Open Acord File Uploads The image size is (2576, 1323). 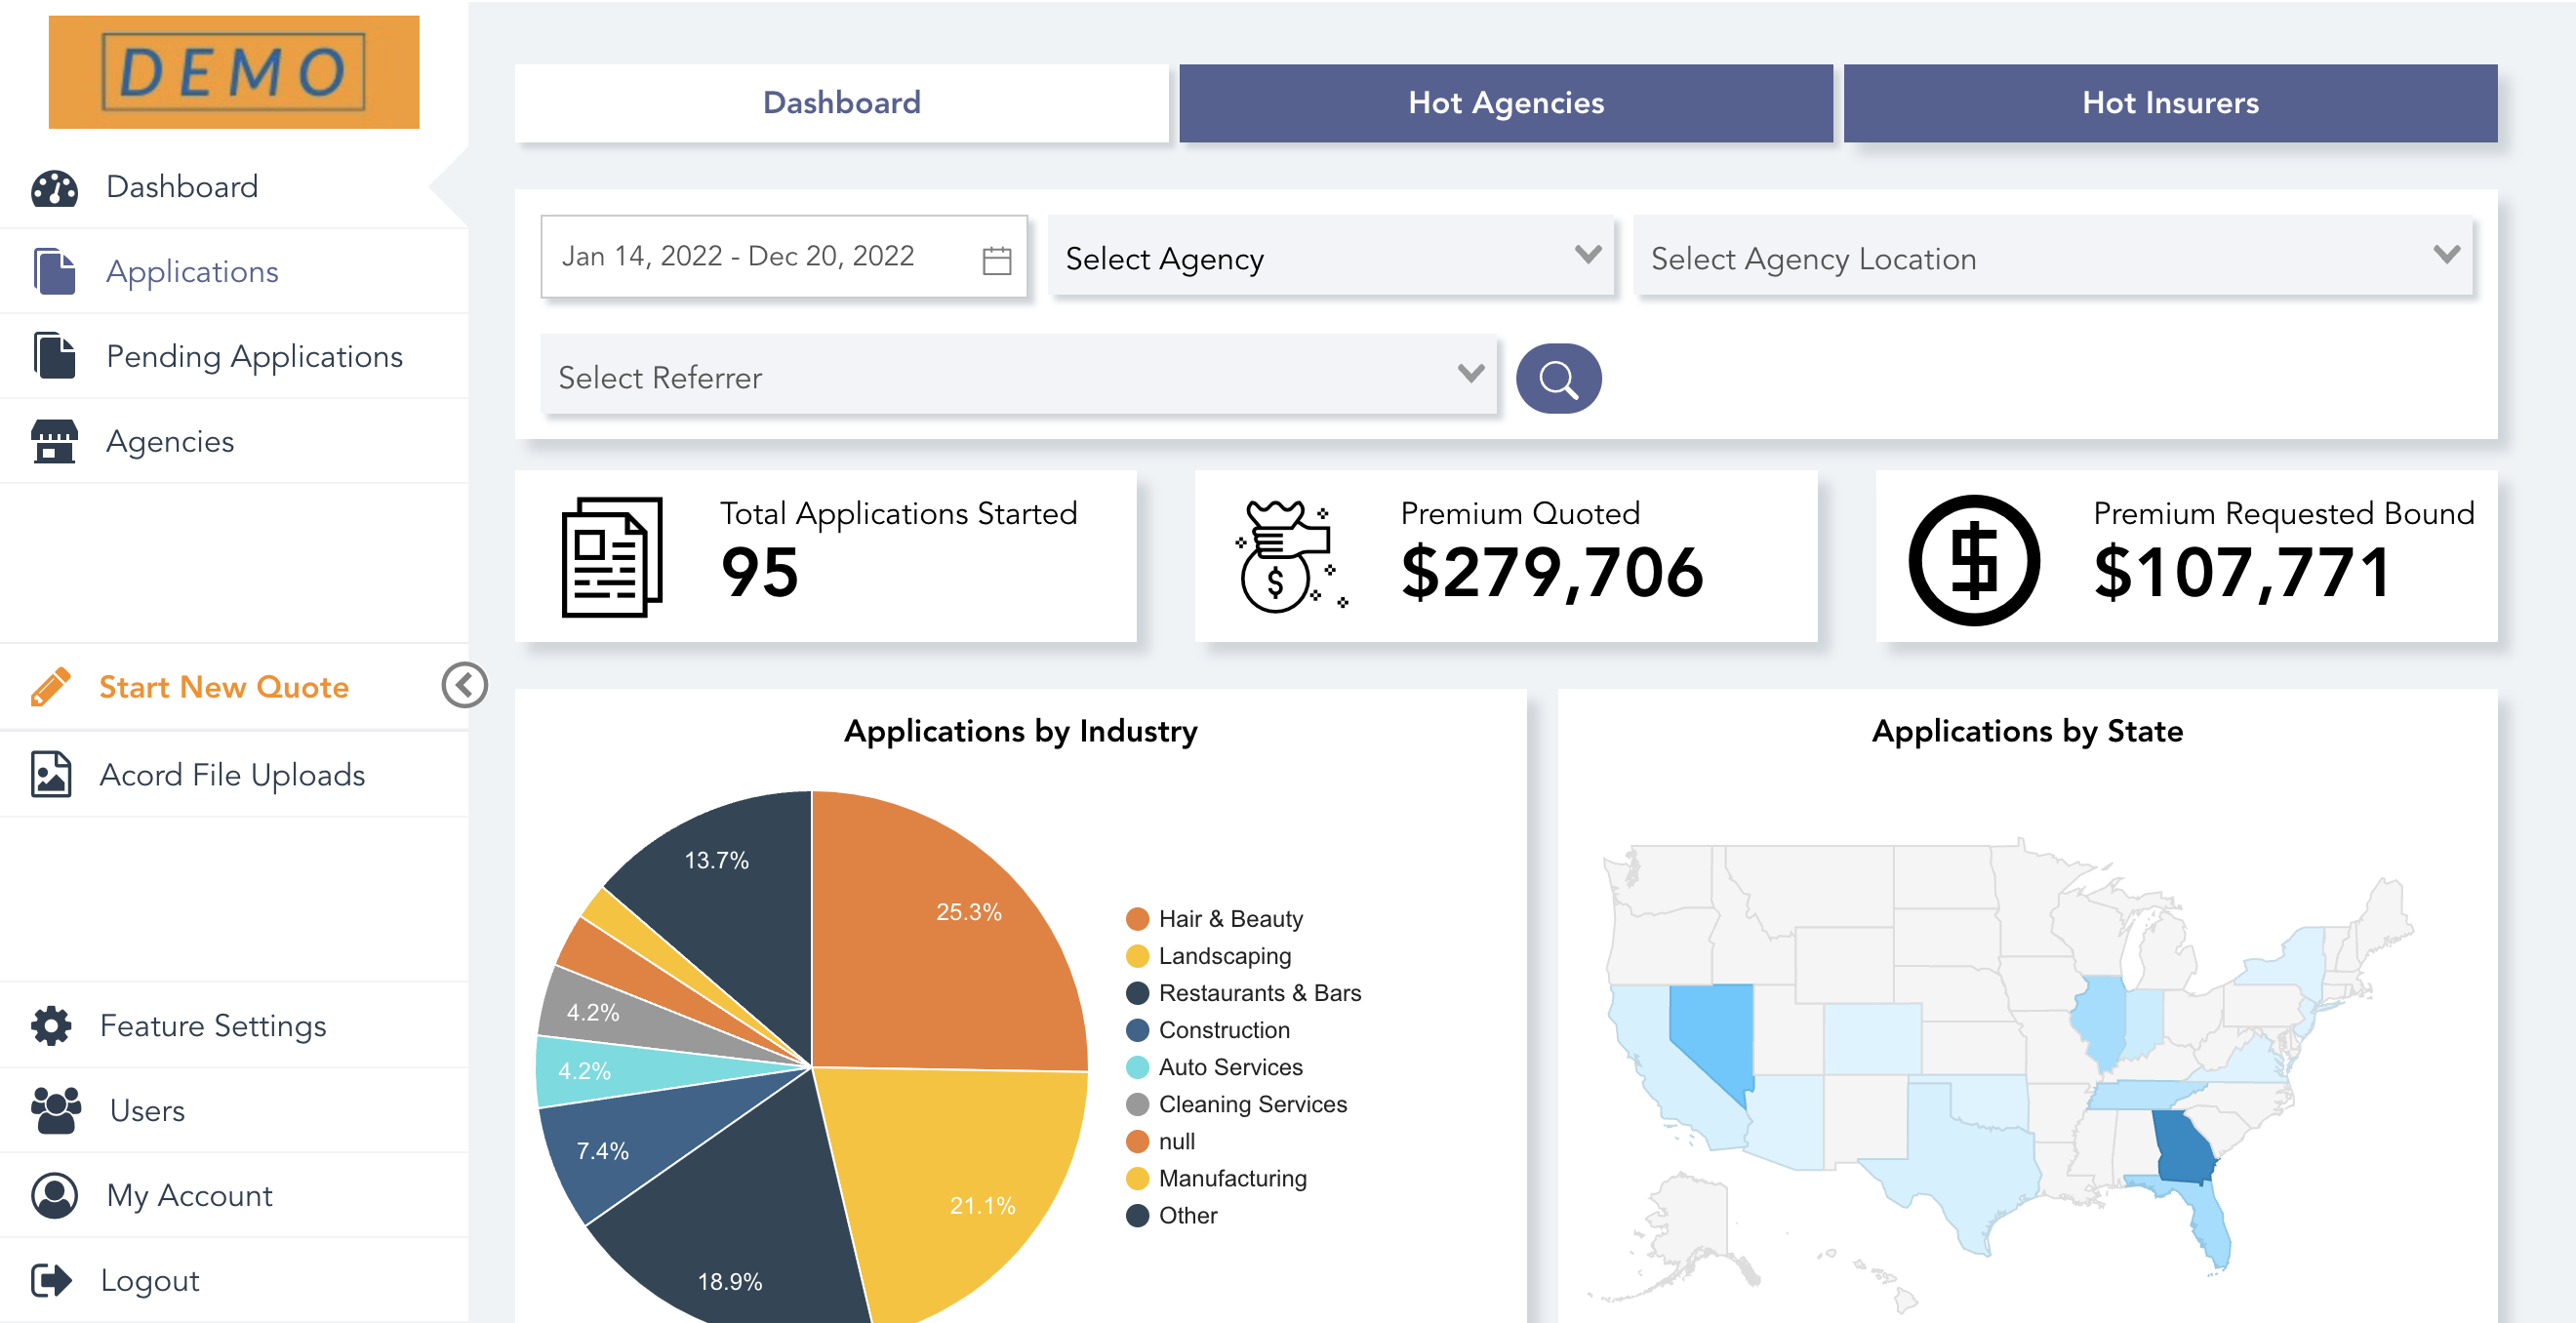click(234, 774)
